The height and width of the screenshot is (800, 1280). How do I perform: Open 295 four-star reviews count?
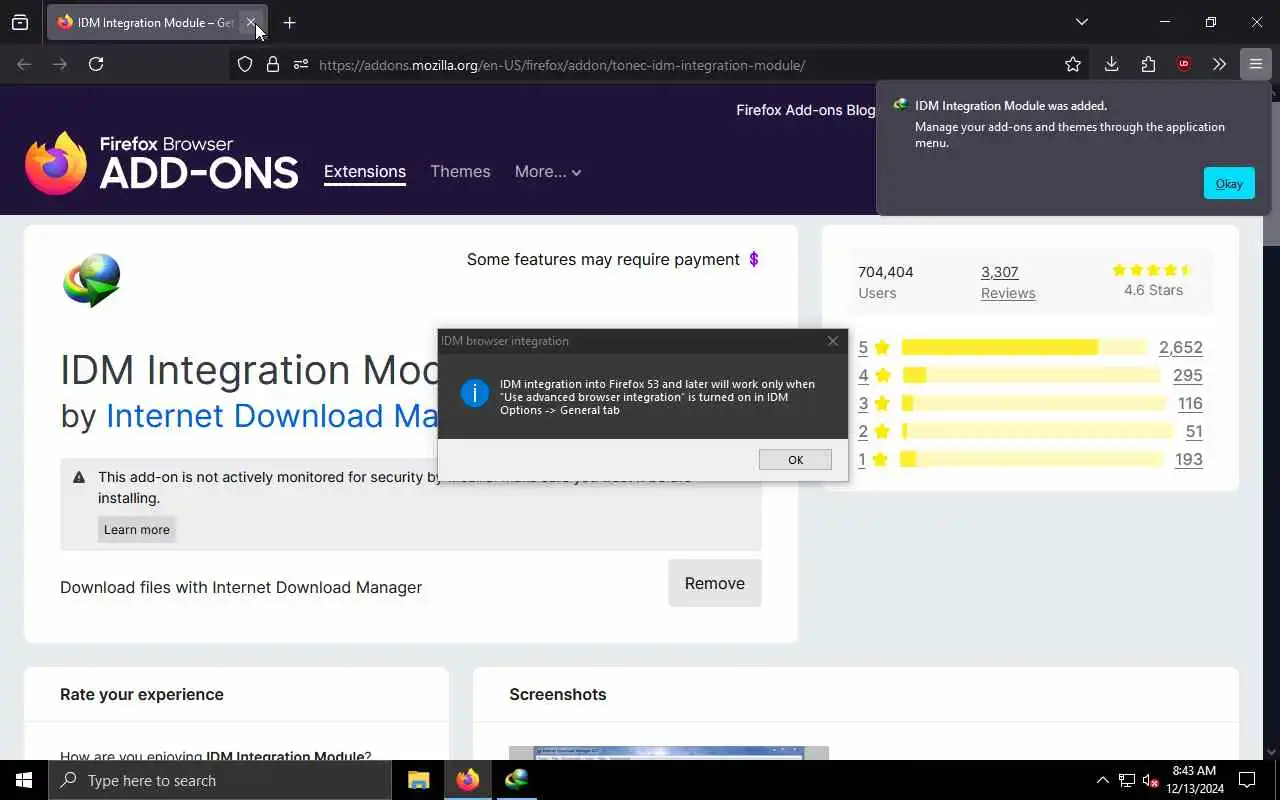pyautogui.click(x=1188, y=375)
